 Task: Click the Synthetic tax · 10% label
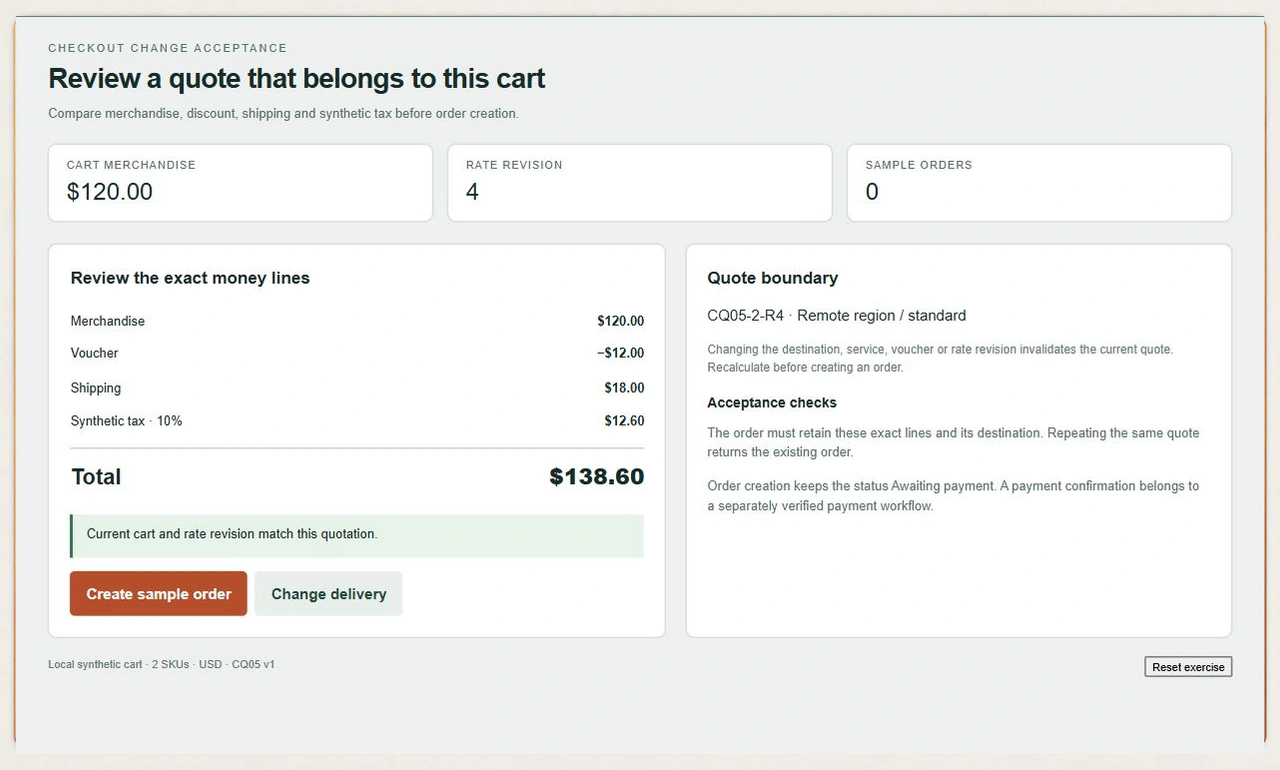click(126, 421)
